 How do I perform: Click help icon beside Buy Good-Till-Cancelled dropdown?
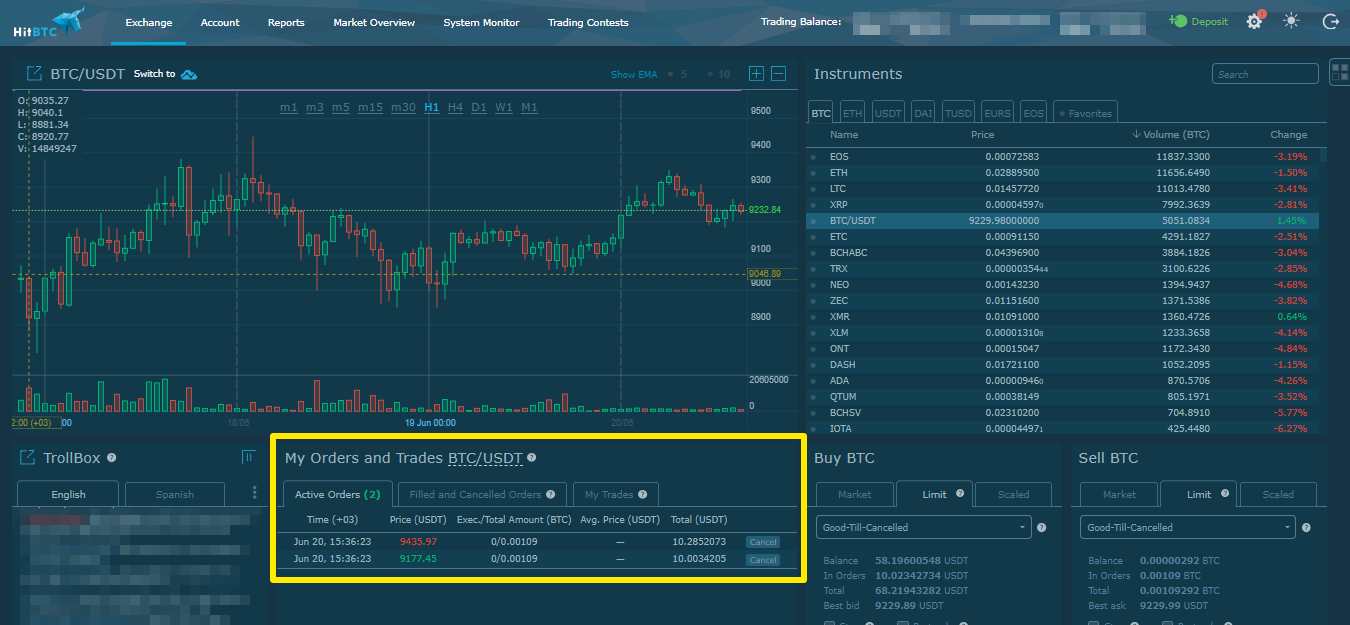[x=1041, y=527]
